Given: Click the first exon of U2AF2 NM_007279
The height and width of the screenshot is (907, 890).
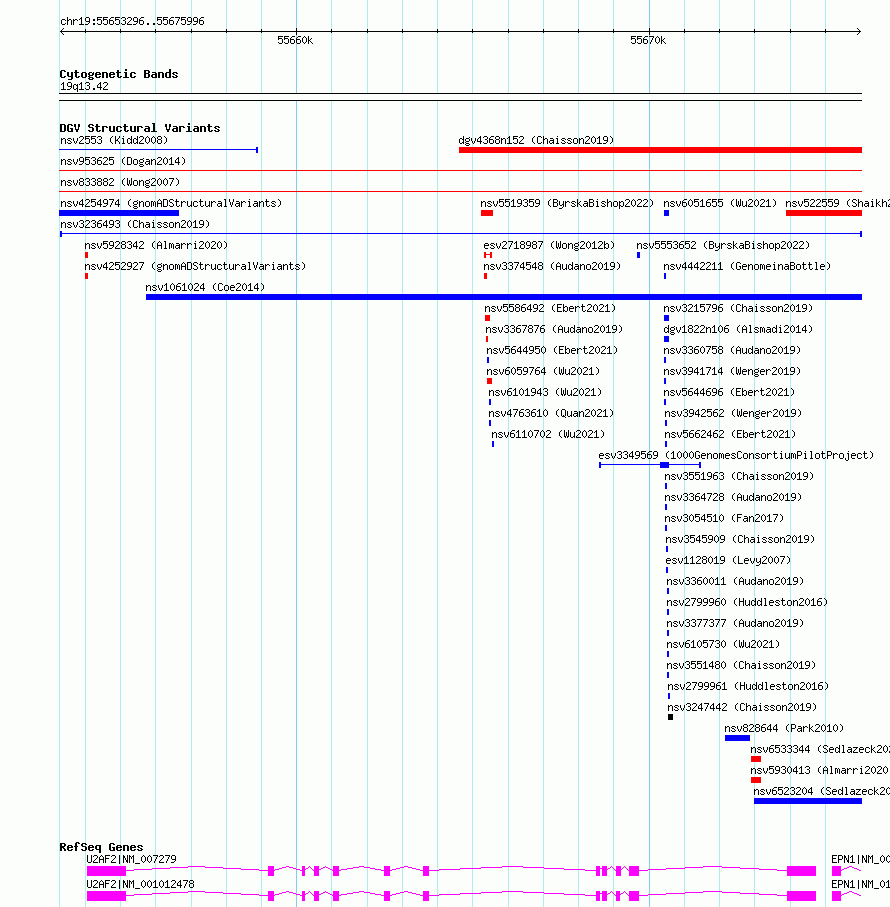Looking at the screenshot, I should (106, 871).
